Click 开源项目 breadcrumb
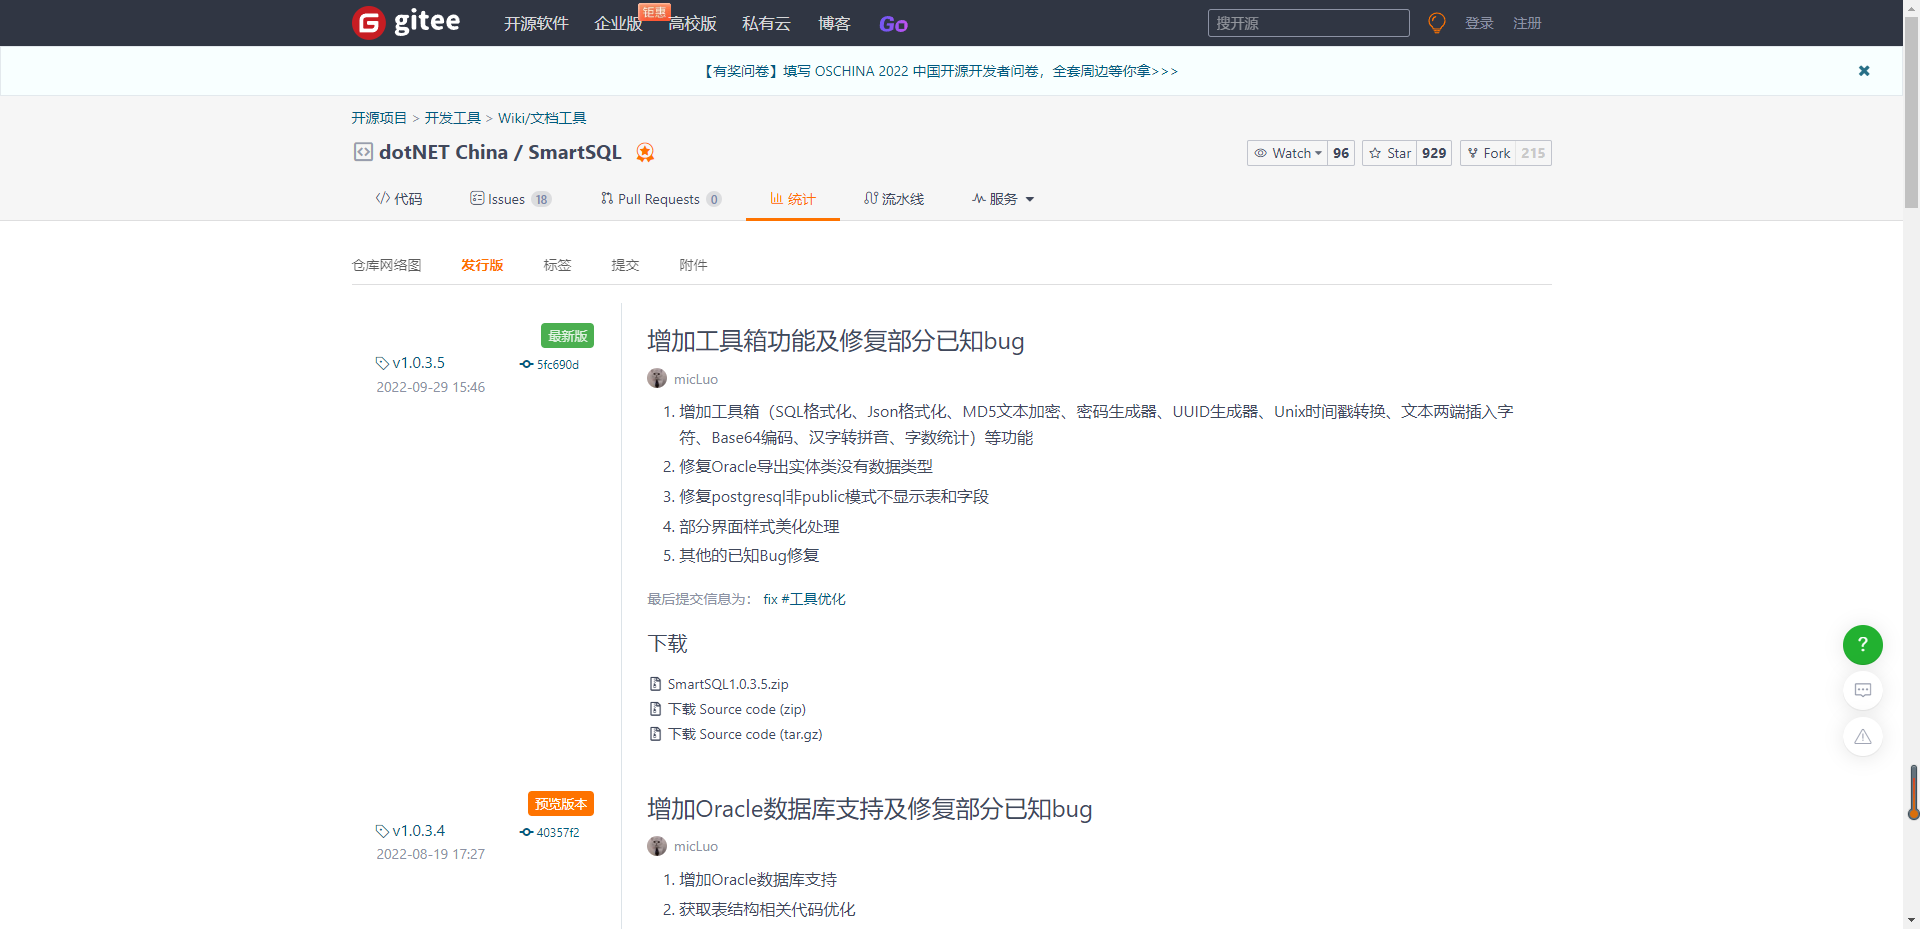This screenshot has height=929, width=1920. tap(379, 118)
